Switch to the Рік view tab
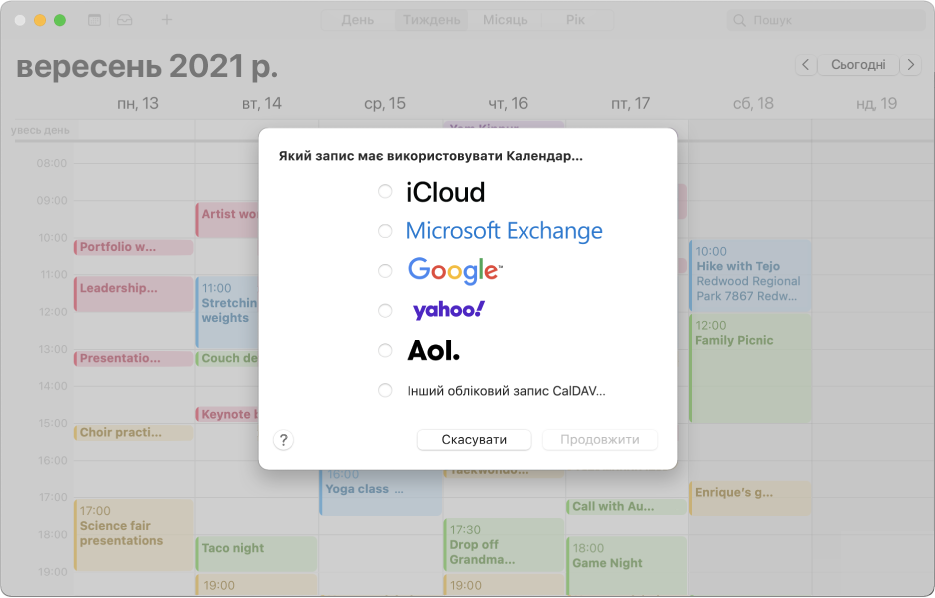The height and width of the screenshot is (598, 935). point(575,20)
